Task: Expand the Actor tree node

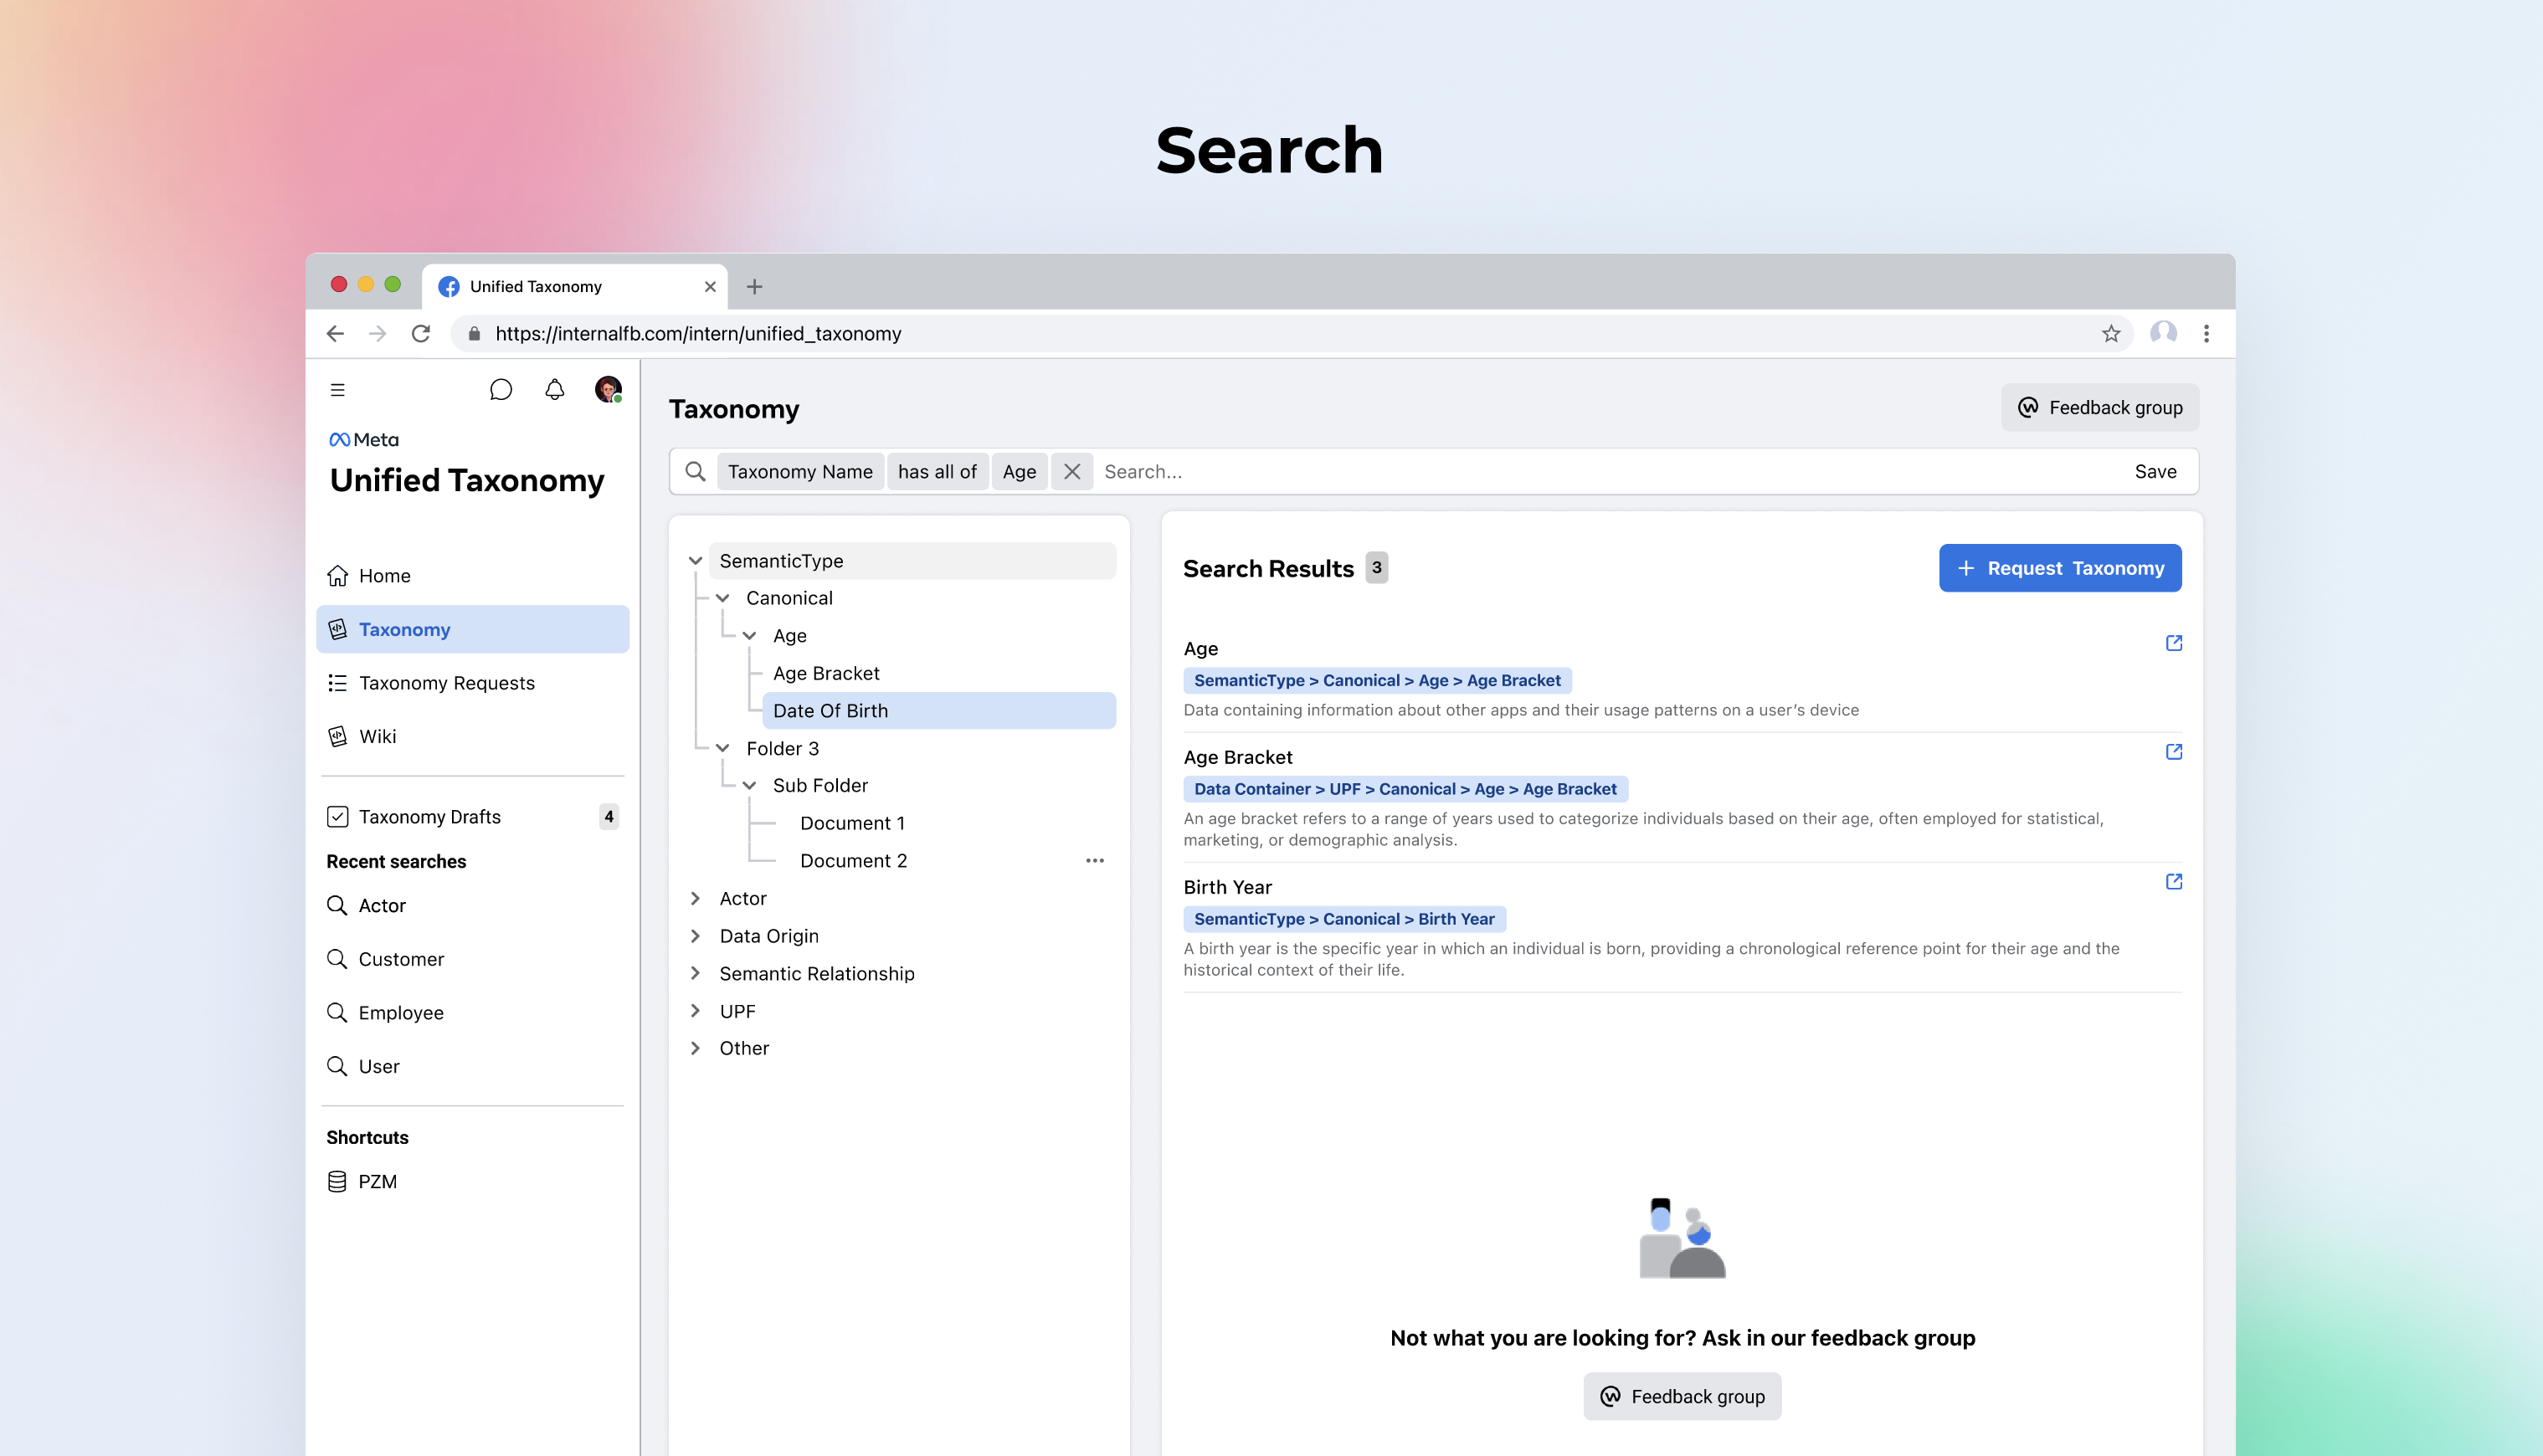Action: [x=695, y=899]
